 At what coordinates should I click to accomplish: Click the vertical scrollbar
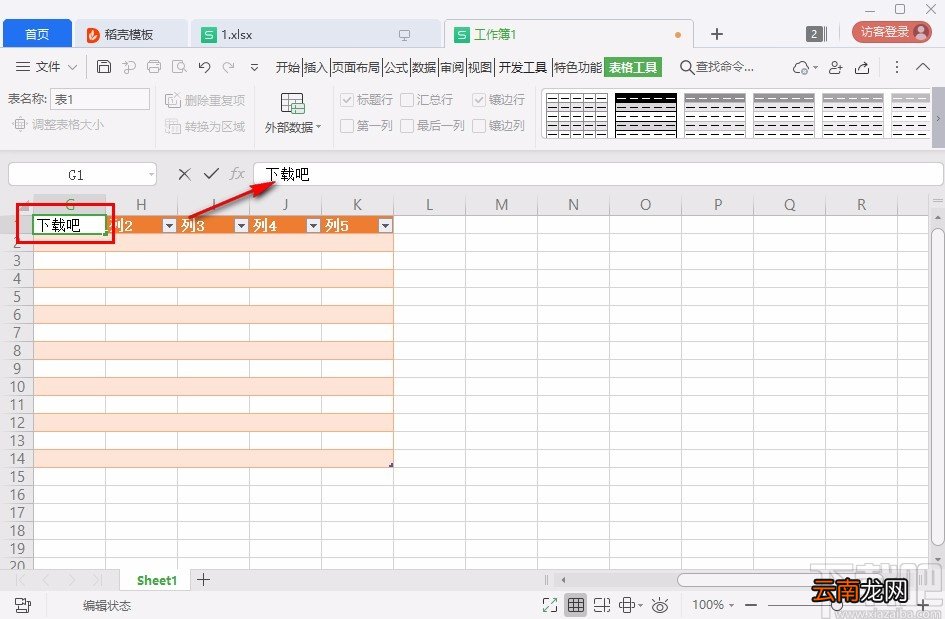click(938, 386)
